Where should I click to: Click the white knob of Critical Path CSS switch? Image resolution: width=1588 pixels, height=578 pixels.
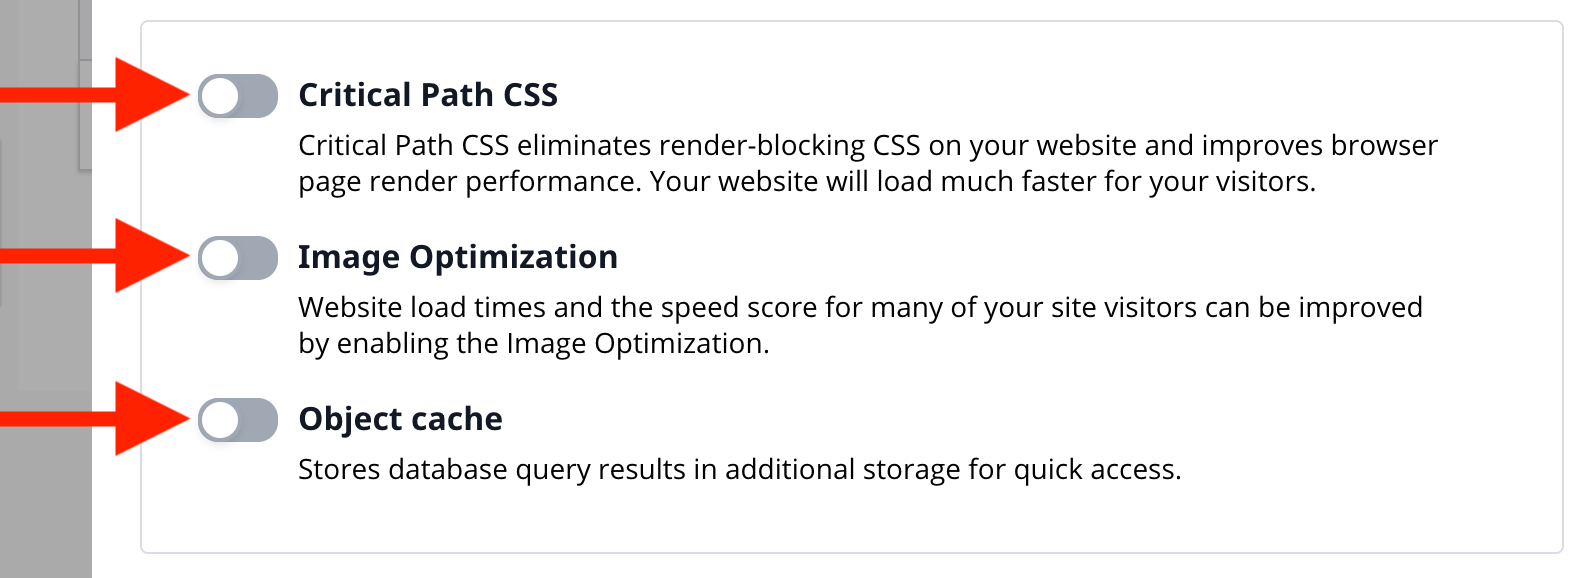point(220,96)
